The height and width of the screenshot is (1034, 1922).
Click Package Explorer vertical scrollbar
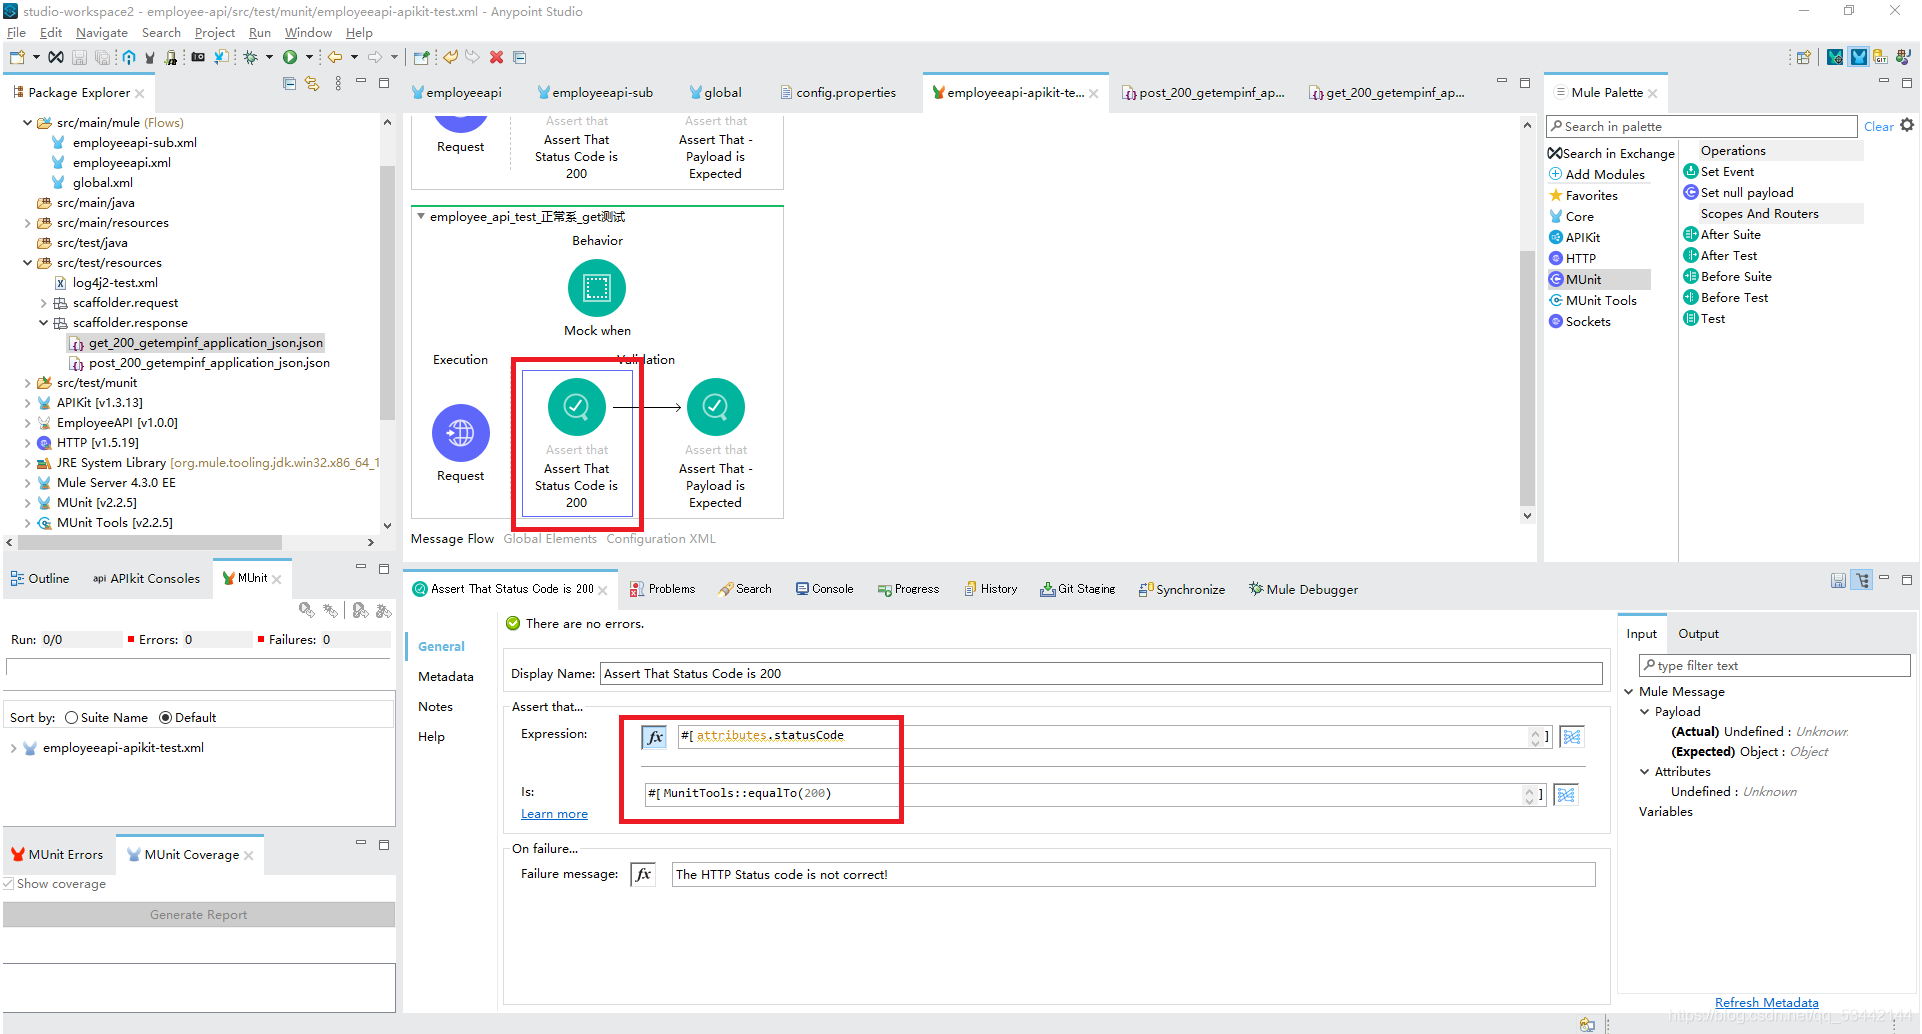coord(387,294)
